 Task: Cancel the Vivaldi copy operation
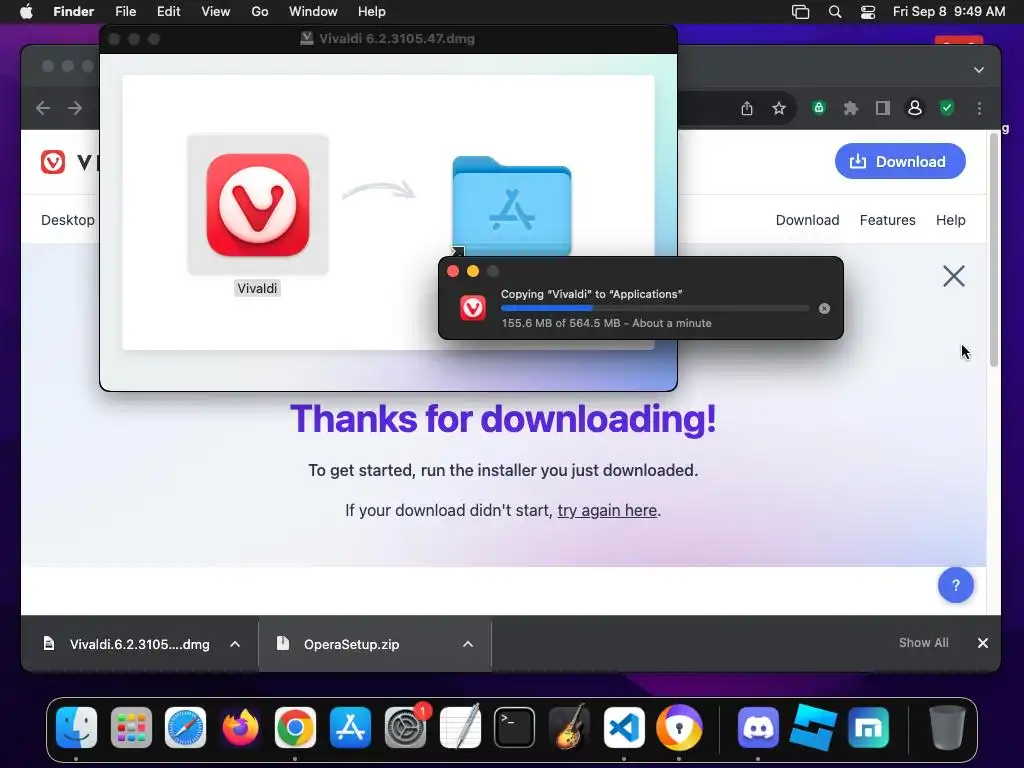[x=824, y=308]
